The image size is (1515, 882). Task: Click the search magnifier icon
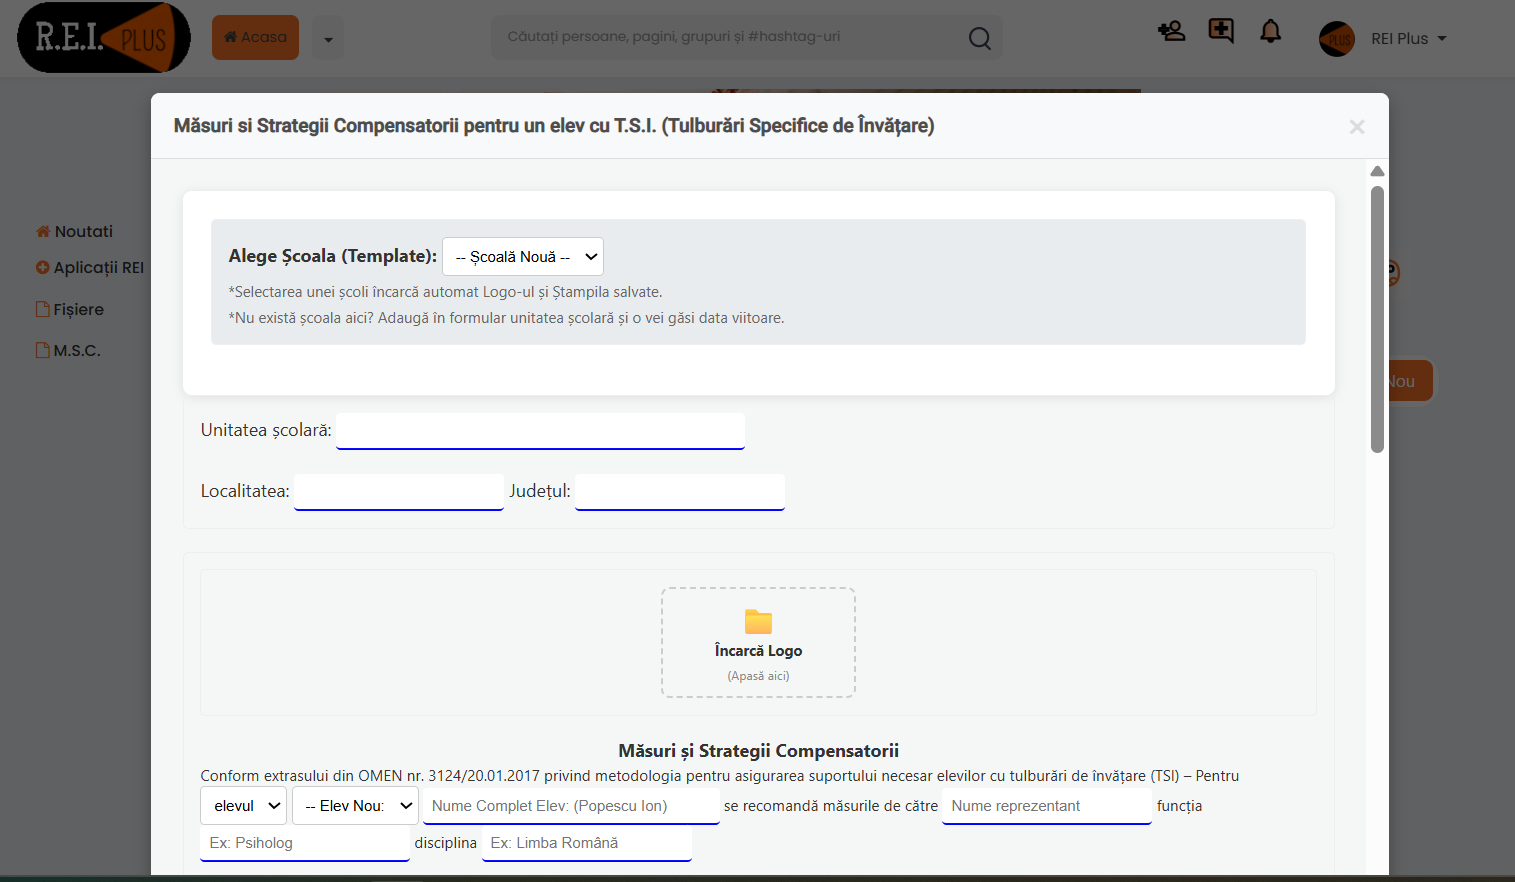978,37
